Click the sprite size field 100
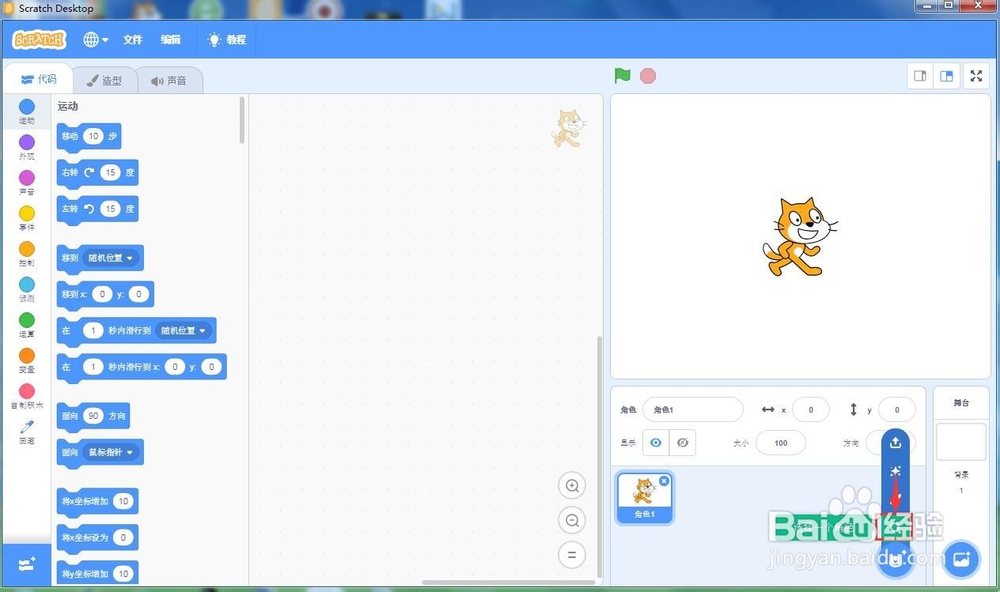Screen dimensions: 1000x592 tap(781, 443)
